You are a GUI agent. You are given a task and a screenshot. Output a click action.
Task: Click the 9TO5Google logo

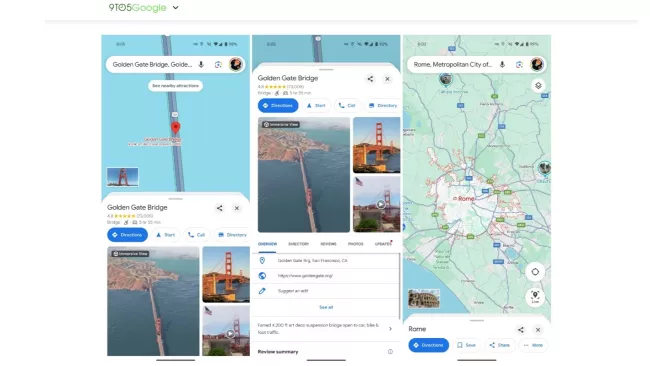137,7
